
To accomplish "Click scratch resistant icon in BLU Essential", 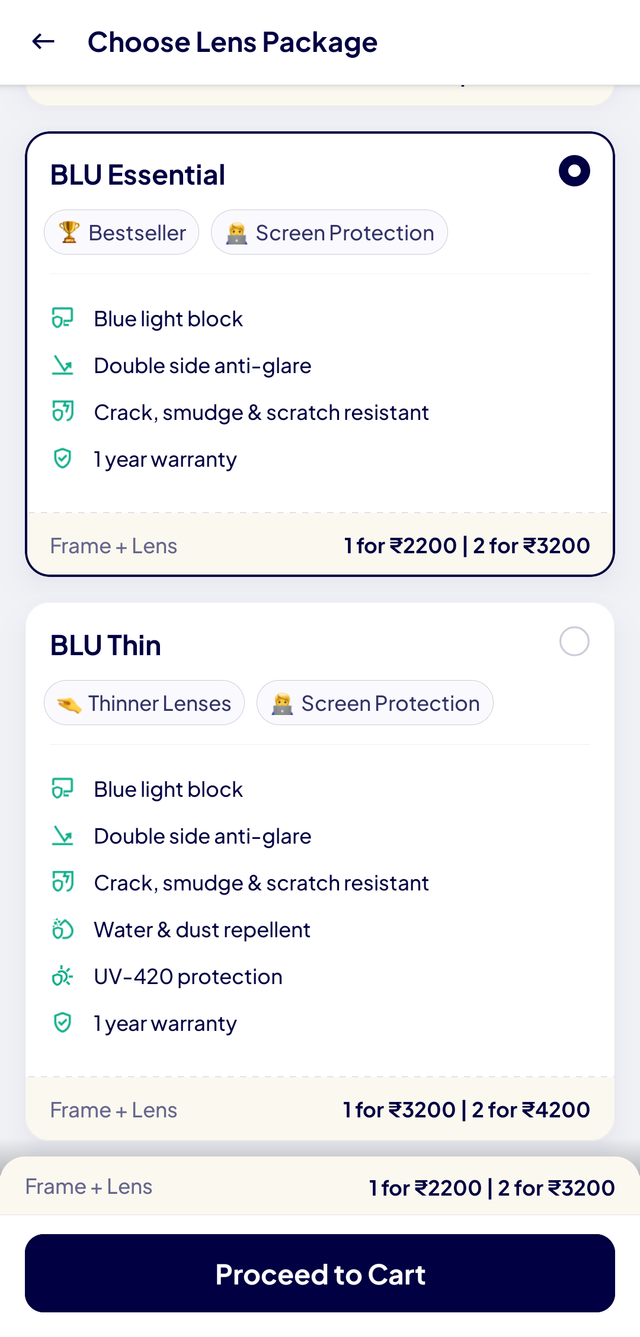I will point(62,412).
